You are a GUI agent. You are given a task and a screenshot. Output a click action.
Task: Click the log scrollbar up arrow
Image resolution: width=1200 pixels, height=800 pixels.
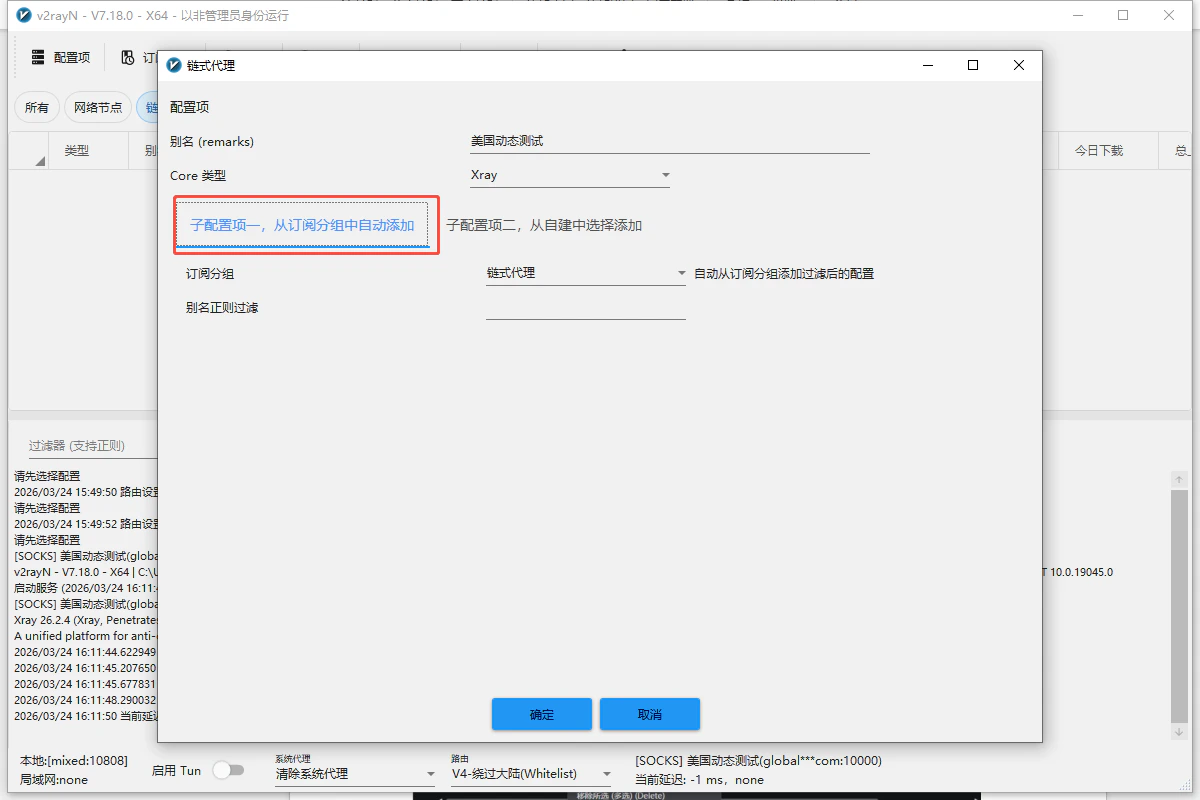click(1180, 479)
